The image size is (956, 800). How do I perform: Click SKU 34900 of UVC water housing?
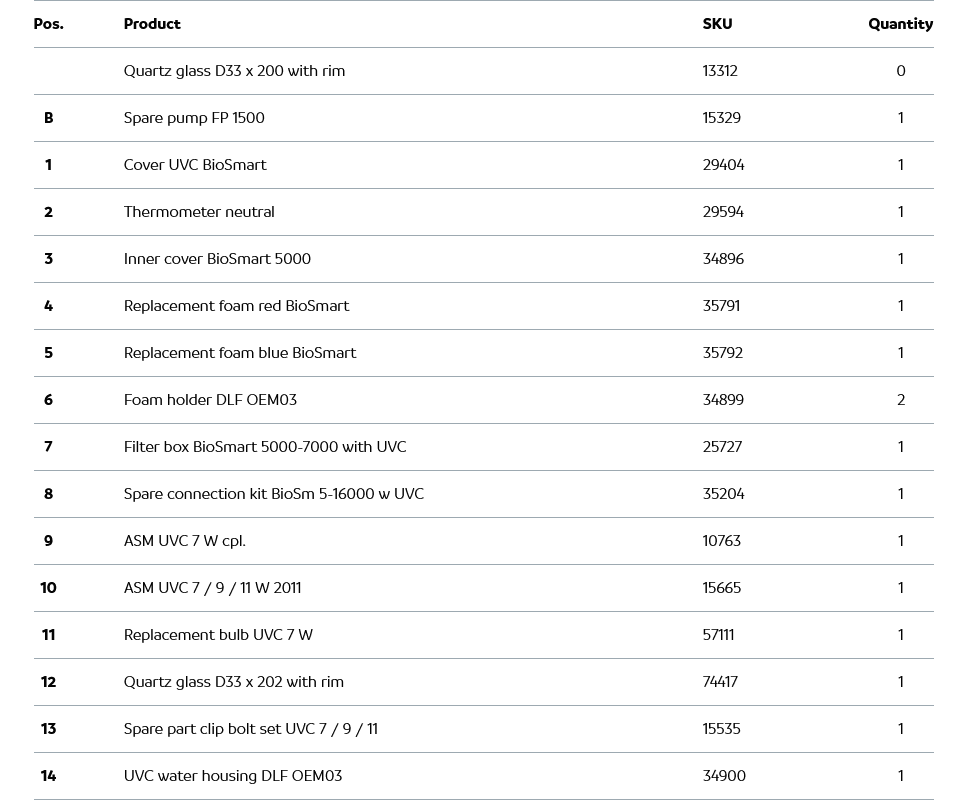[x=724, y=776]
